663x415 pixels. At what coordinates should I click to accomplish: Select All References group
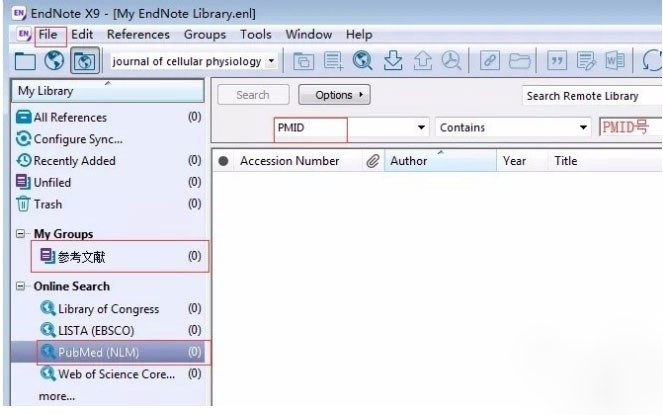click(x=109, y=117)
